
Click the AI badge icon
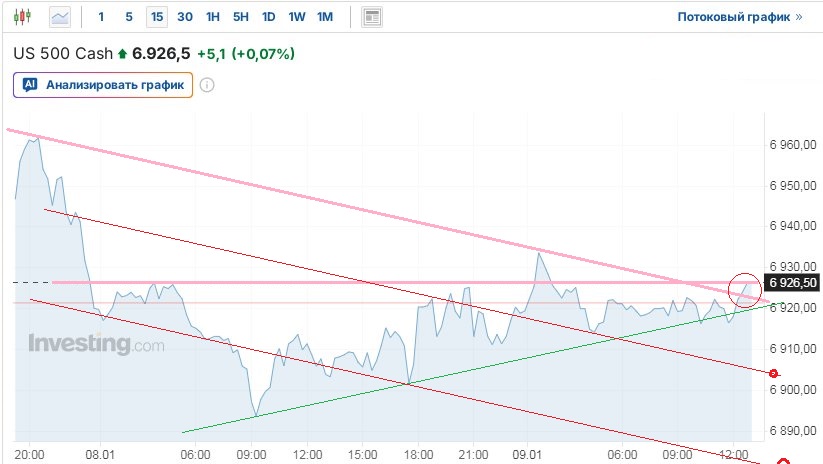pyautogui.click(x=30, y=85)
